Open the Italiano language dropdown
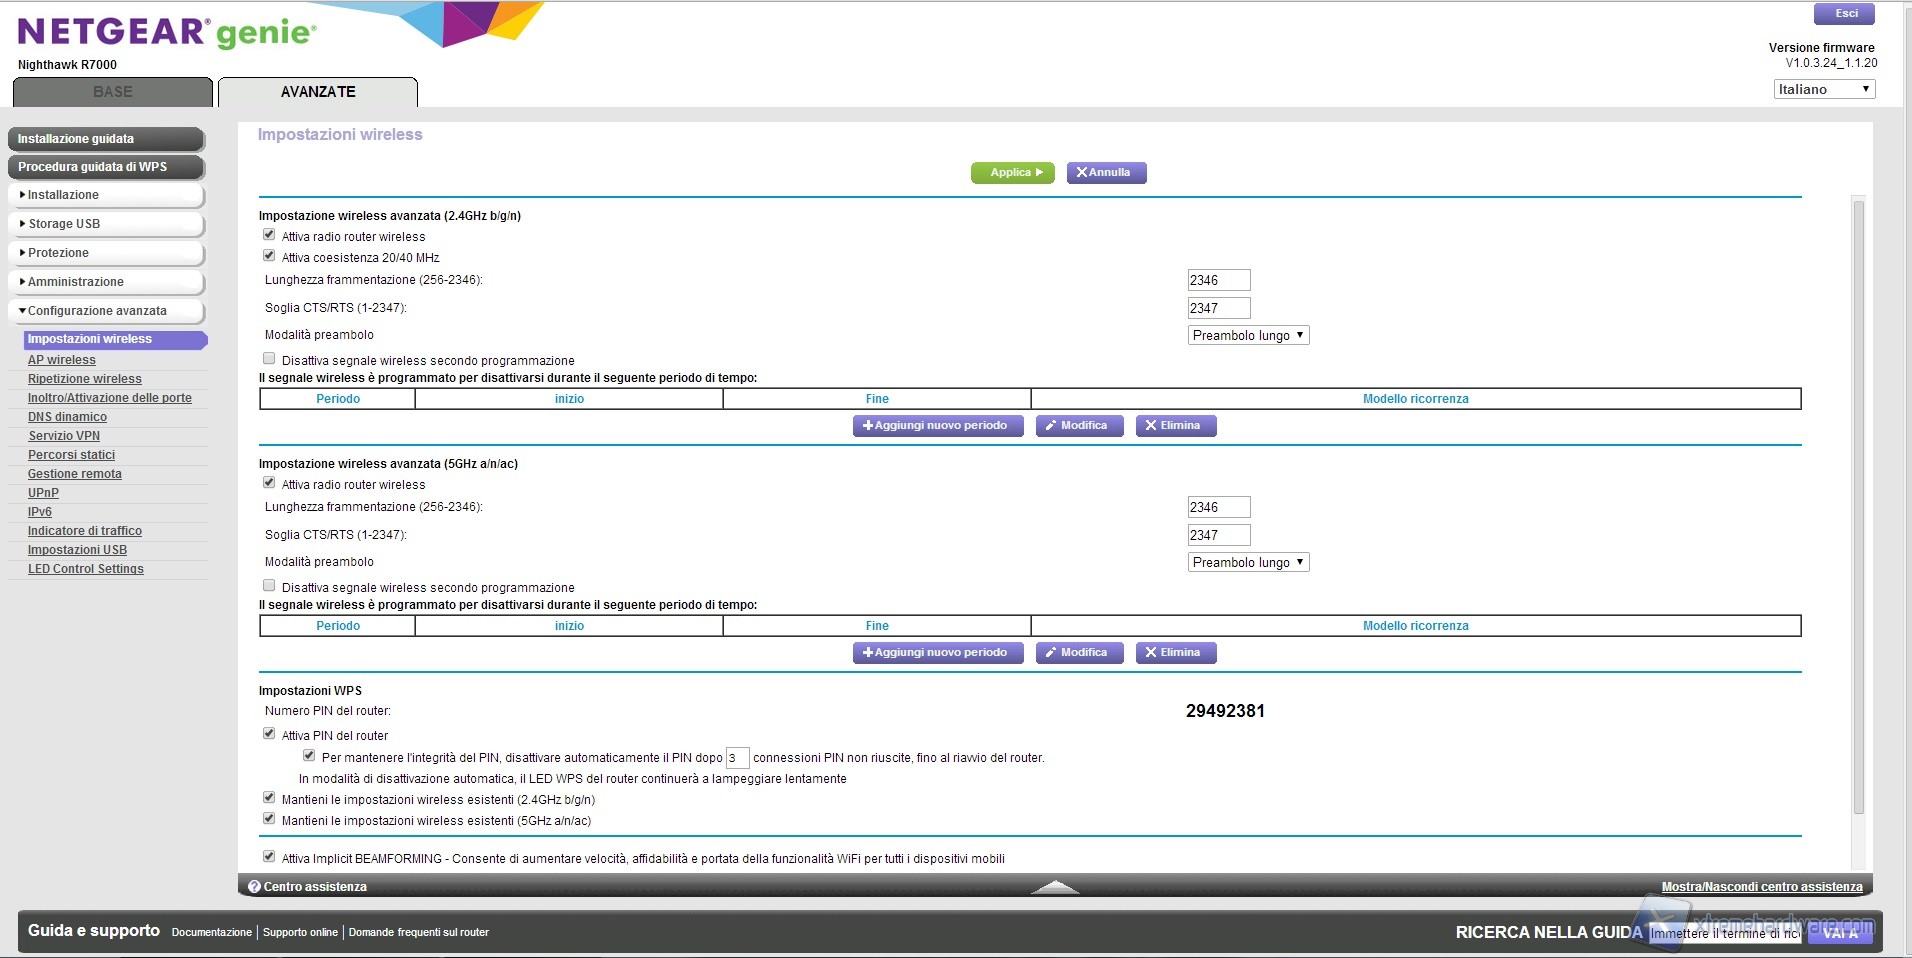Image resolution: width=1912 pixels, height=958 pixels. [1823, 90]
